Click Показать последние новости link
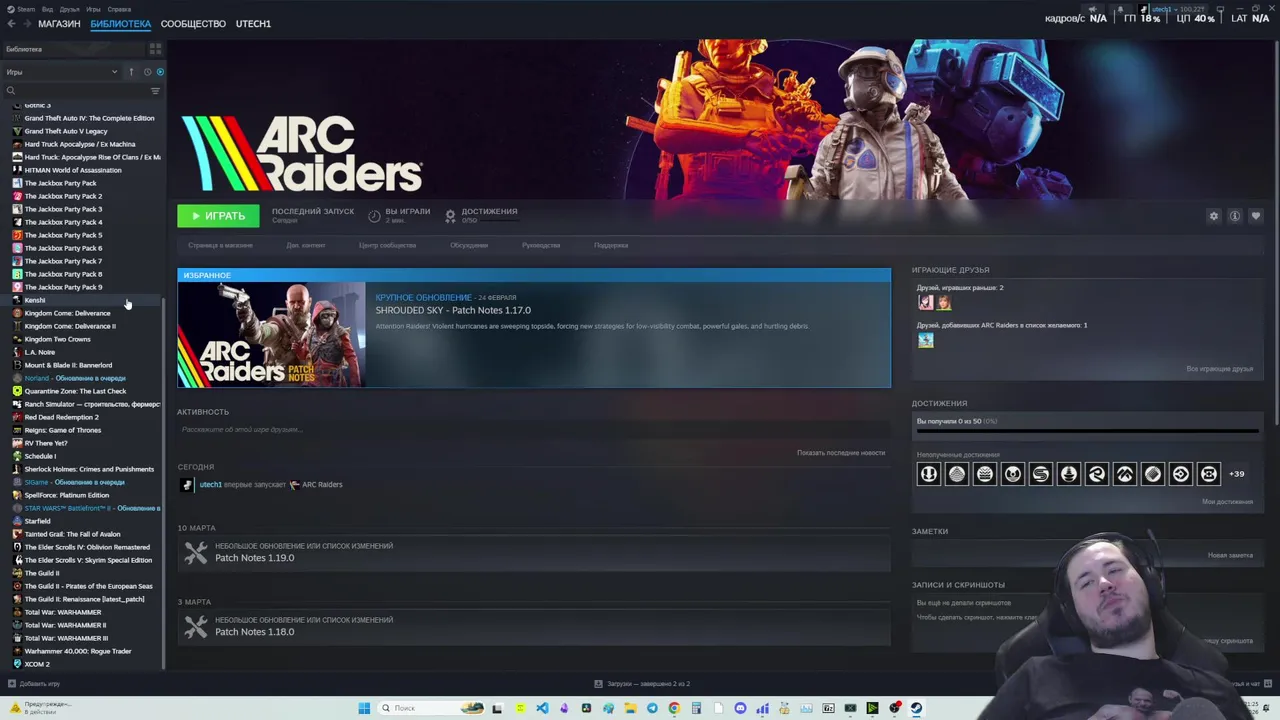 [841, 453]
